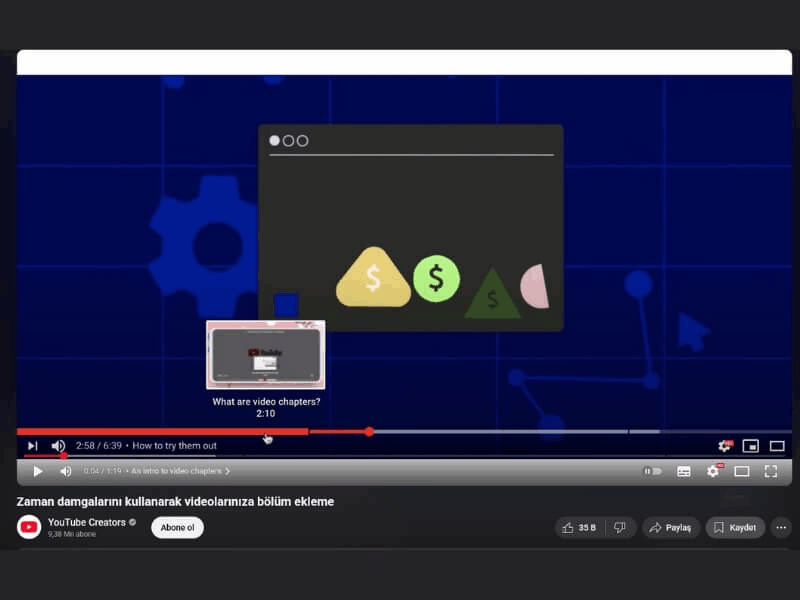Click the next video icon in the upper bar
Screen dimensions: 800x600
pyautogui.click(x=32, y=446)
